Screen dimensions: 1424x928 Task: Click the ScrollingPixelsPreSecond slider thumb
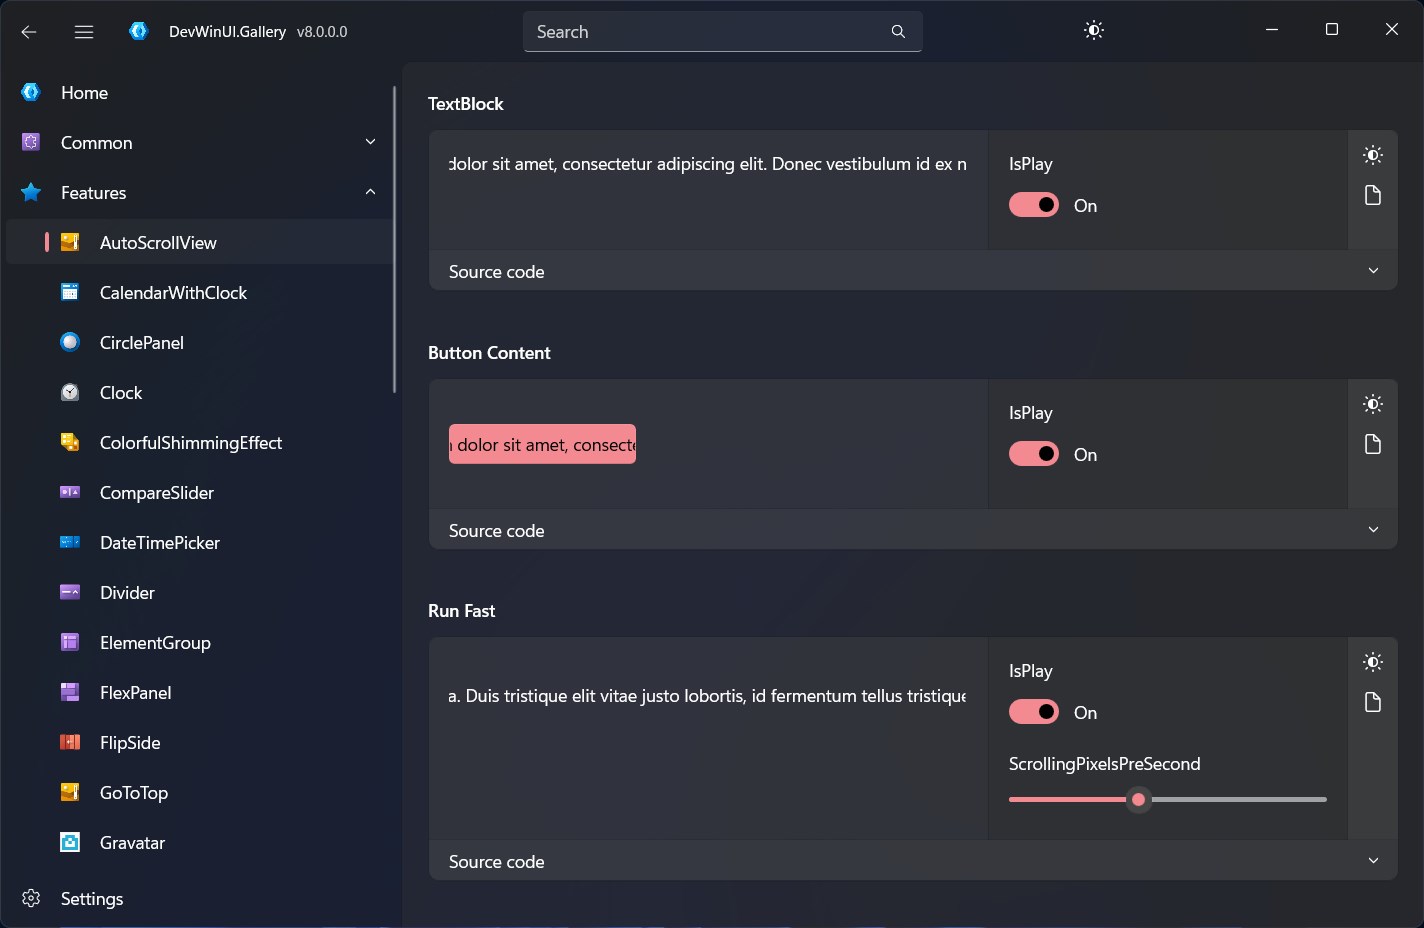point(1138,799)
